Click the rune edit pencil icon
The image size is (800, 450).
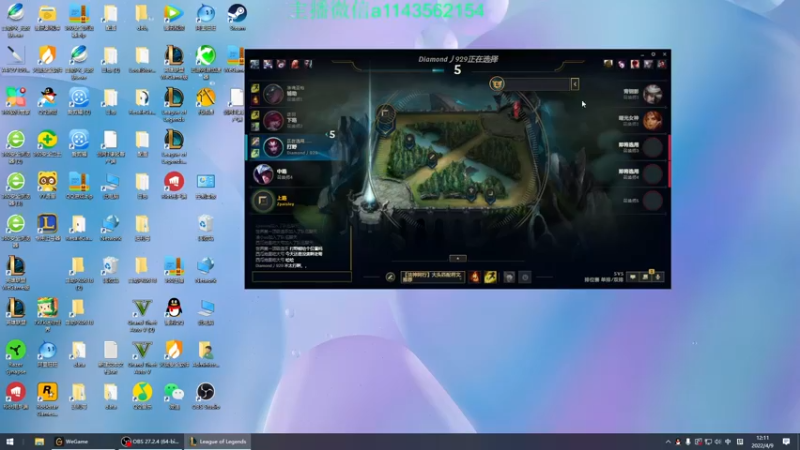390,277
